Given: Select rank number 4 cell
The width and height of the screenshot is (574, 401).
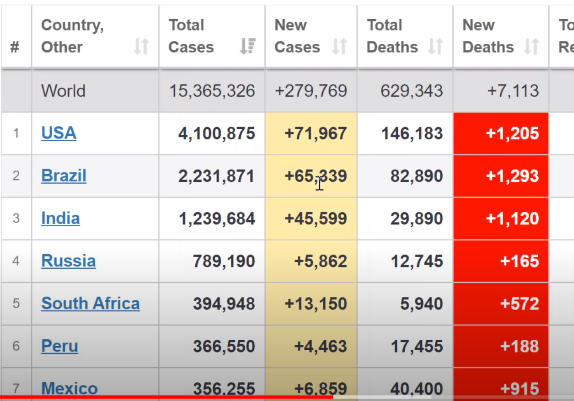Looking at the screenshot, I should click(x=16, y=261).
